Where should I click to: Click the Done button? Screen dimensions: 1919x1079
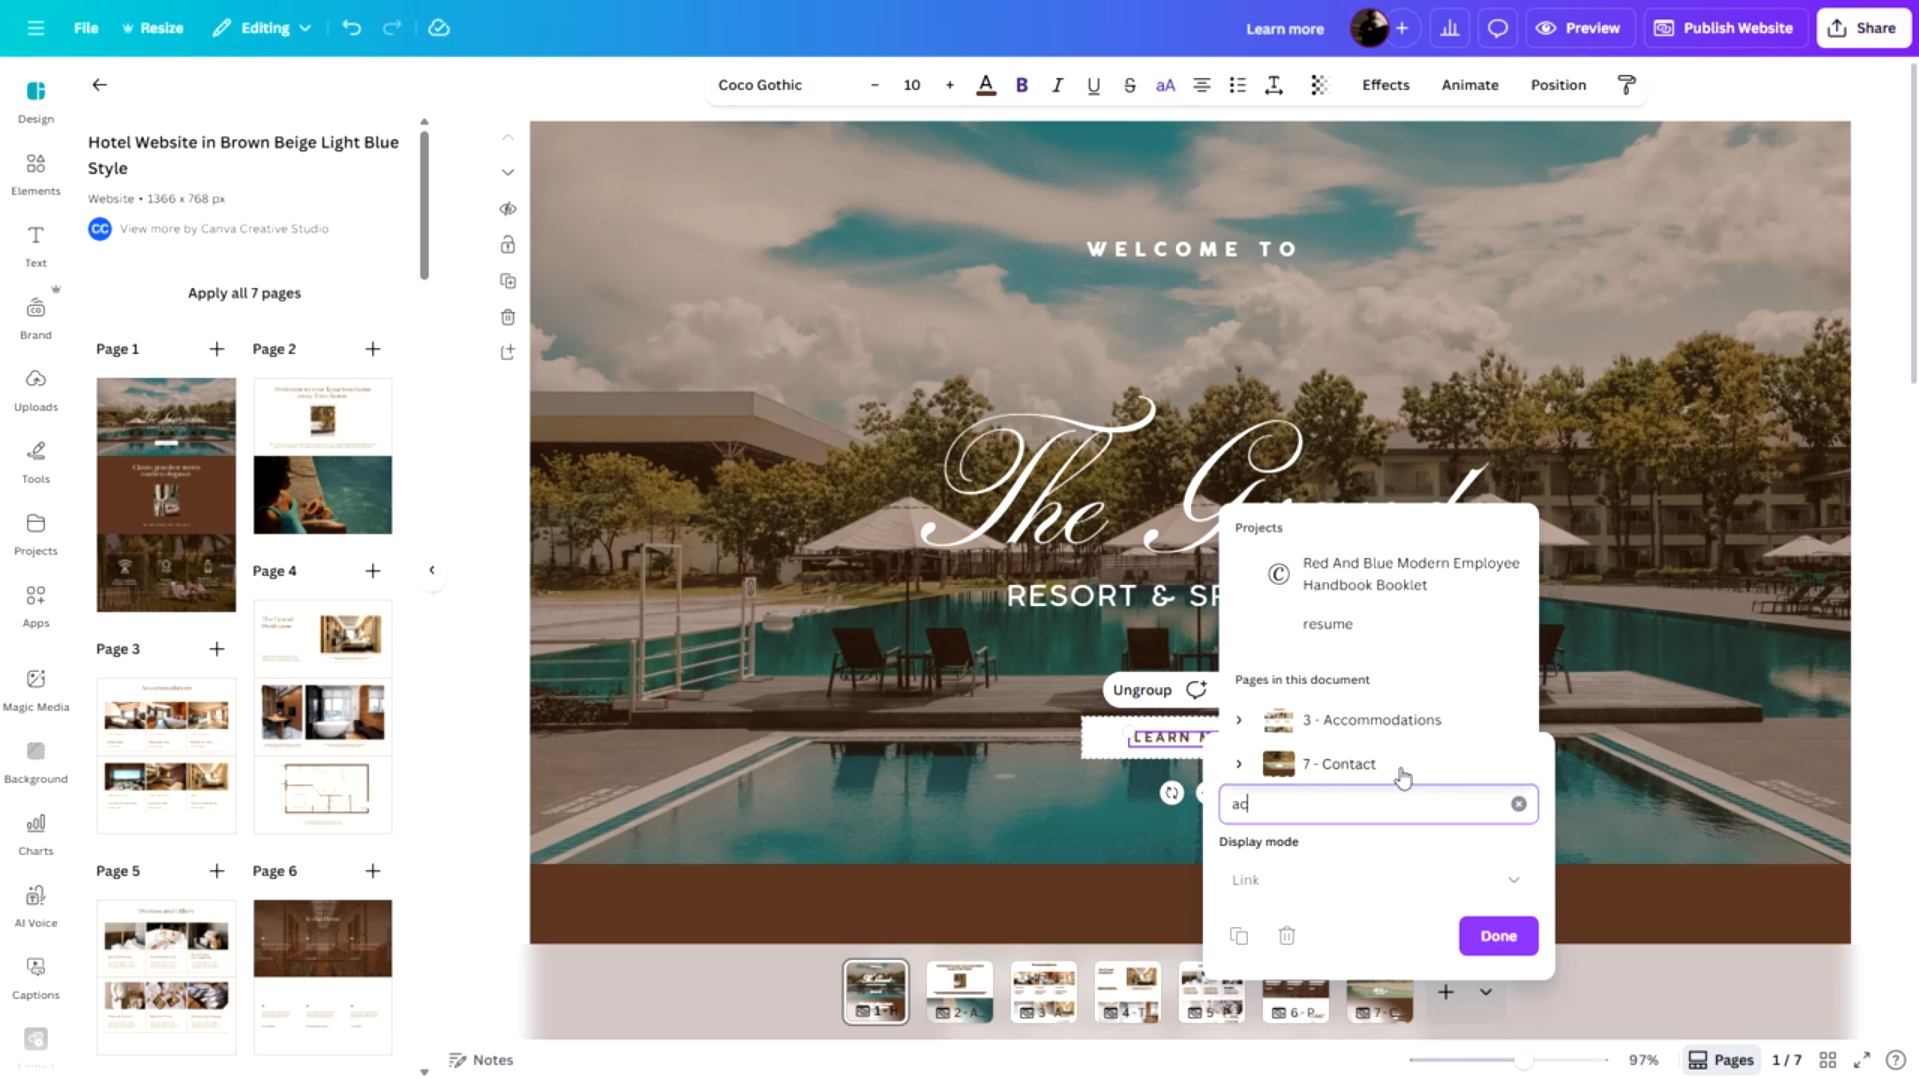pyautogui.click(x=1497, y=936)
